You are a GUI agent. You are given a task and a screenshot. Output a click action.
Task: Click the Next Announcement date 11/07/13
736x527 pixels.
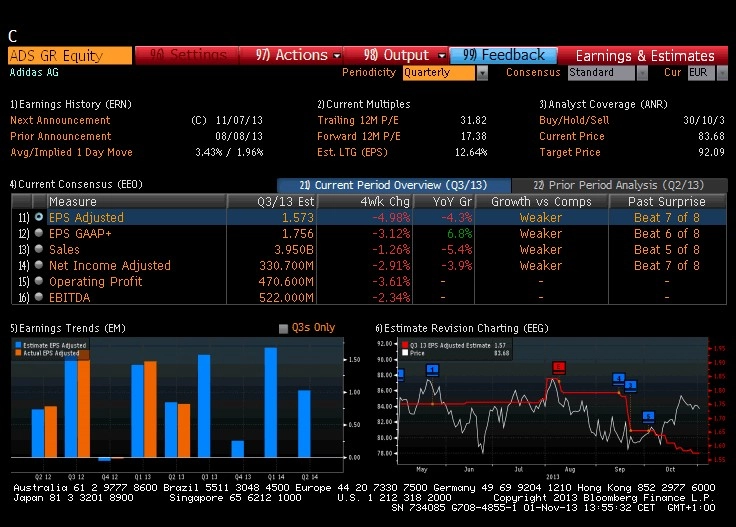[x=239, y=120]
